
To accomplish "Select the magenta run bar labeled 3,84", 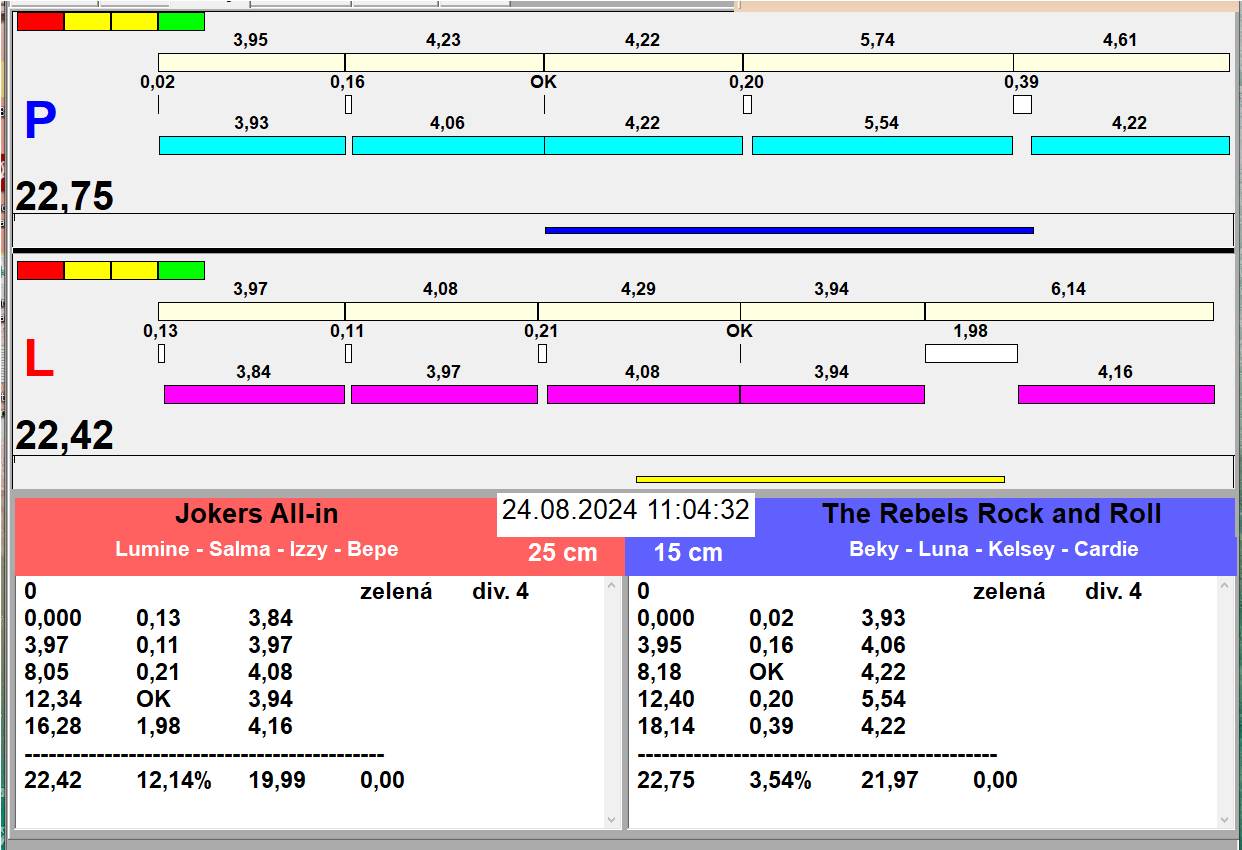I will [x=254, y=394].
